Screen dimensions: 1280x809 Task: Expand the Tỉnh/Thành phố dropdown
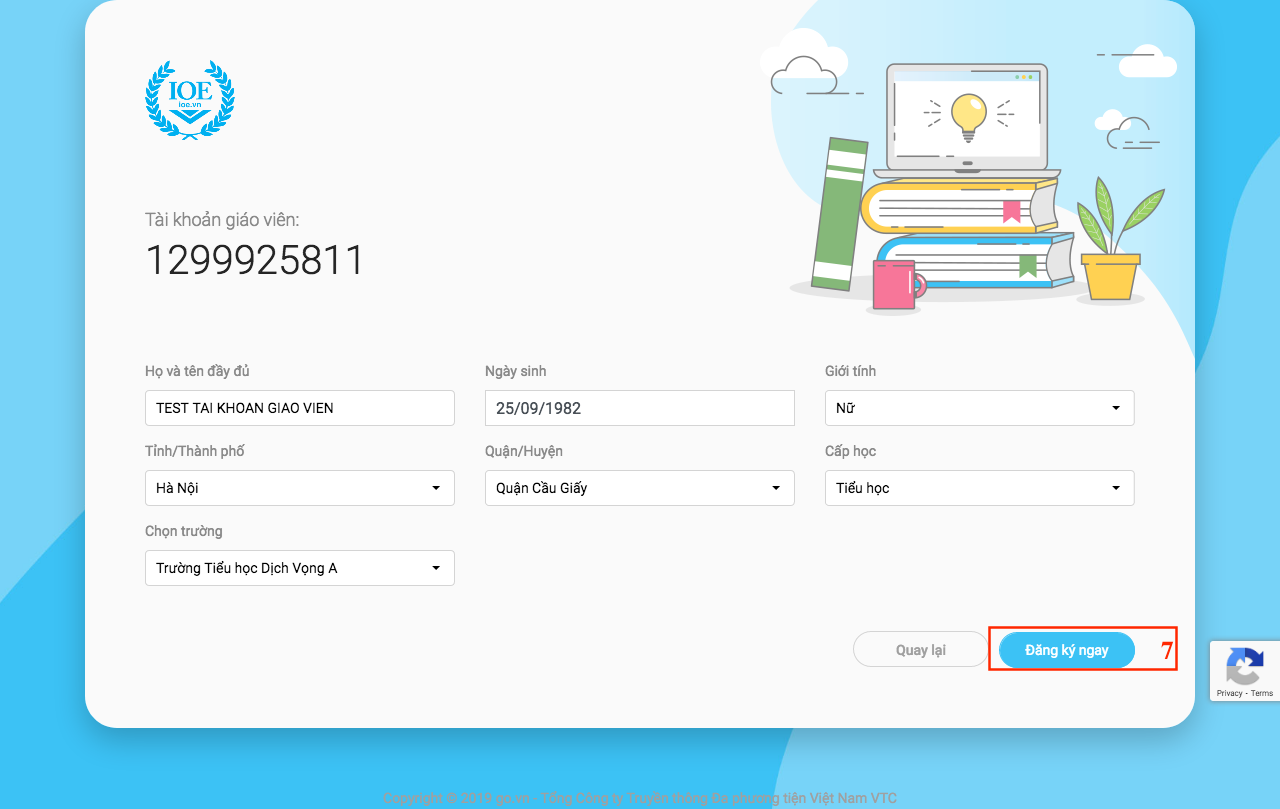[299, 488]
